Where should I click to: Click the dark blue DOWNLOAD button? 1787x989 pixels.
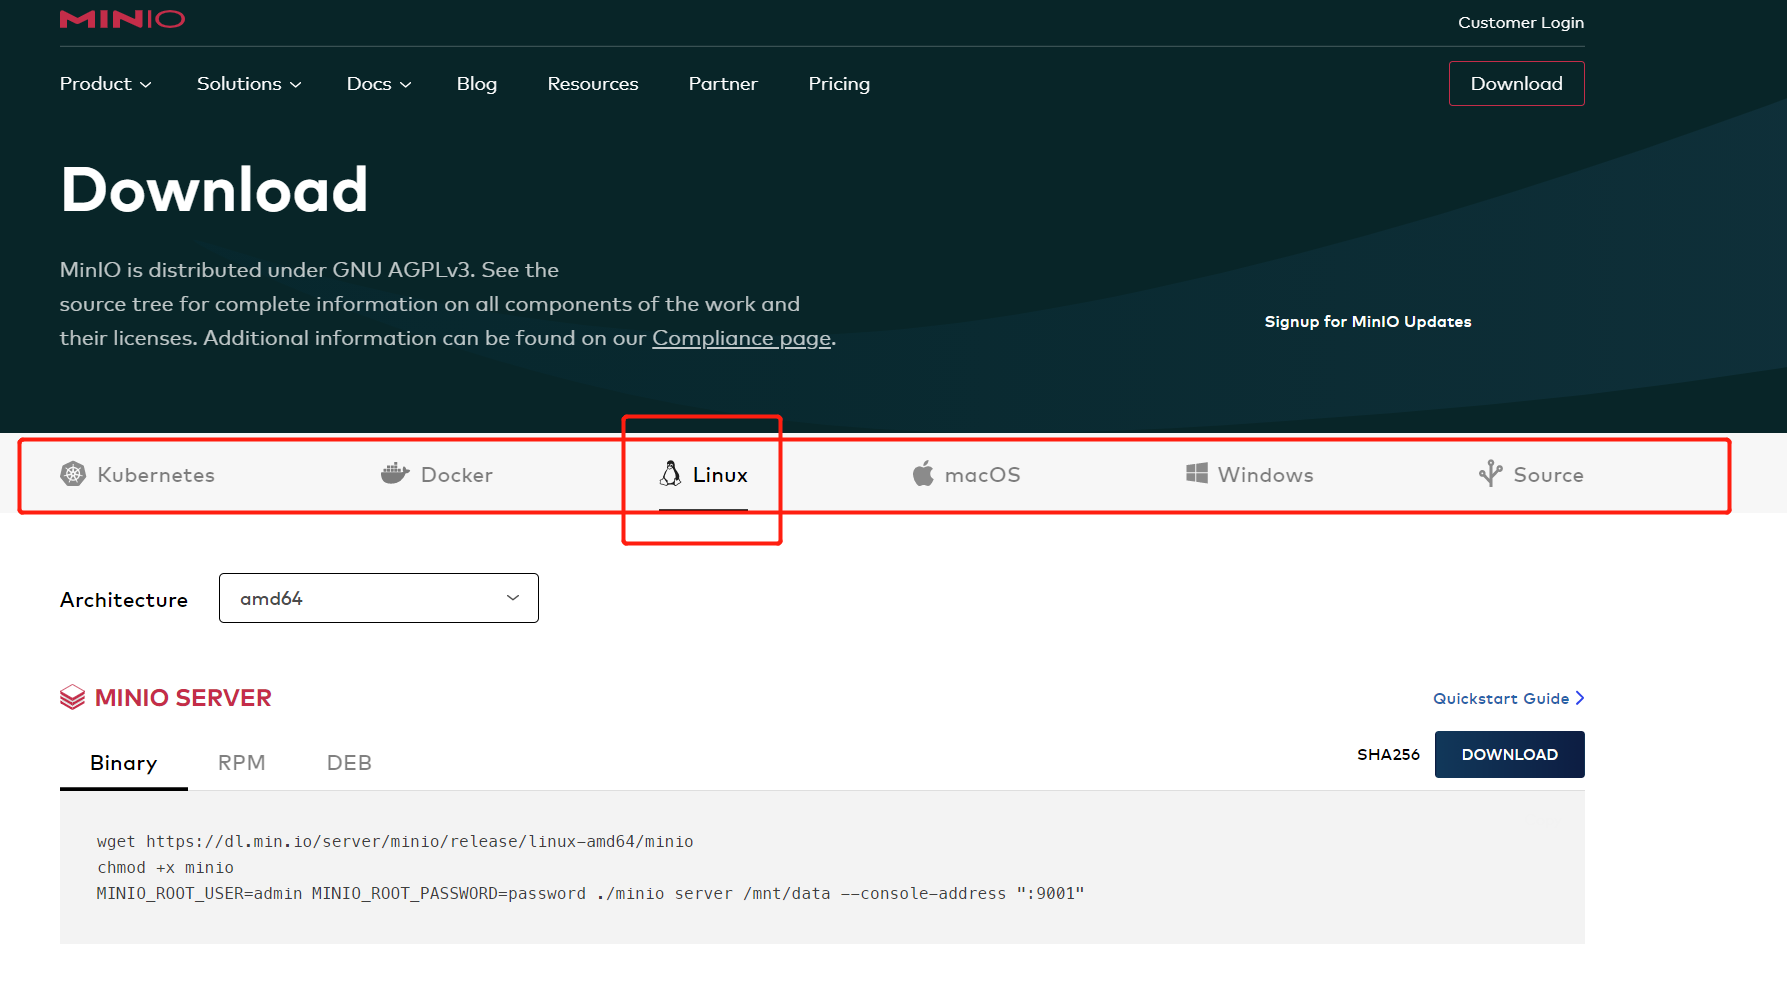(x=1510, y=755)
